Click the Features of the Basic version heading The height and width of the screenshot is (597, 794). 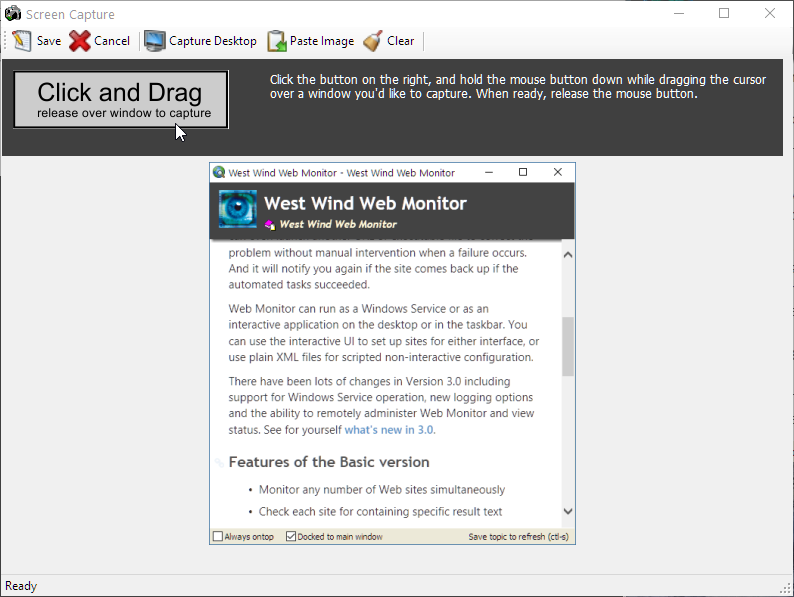pos(329,462)
